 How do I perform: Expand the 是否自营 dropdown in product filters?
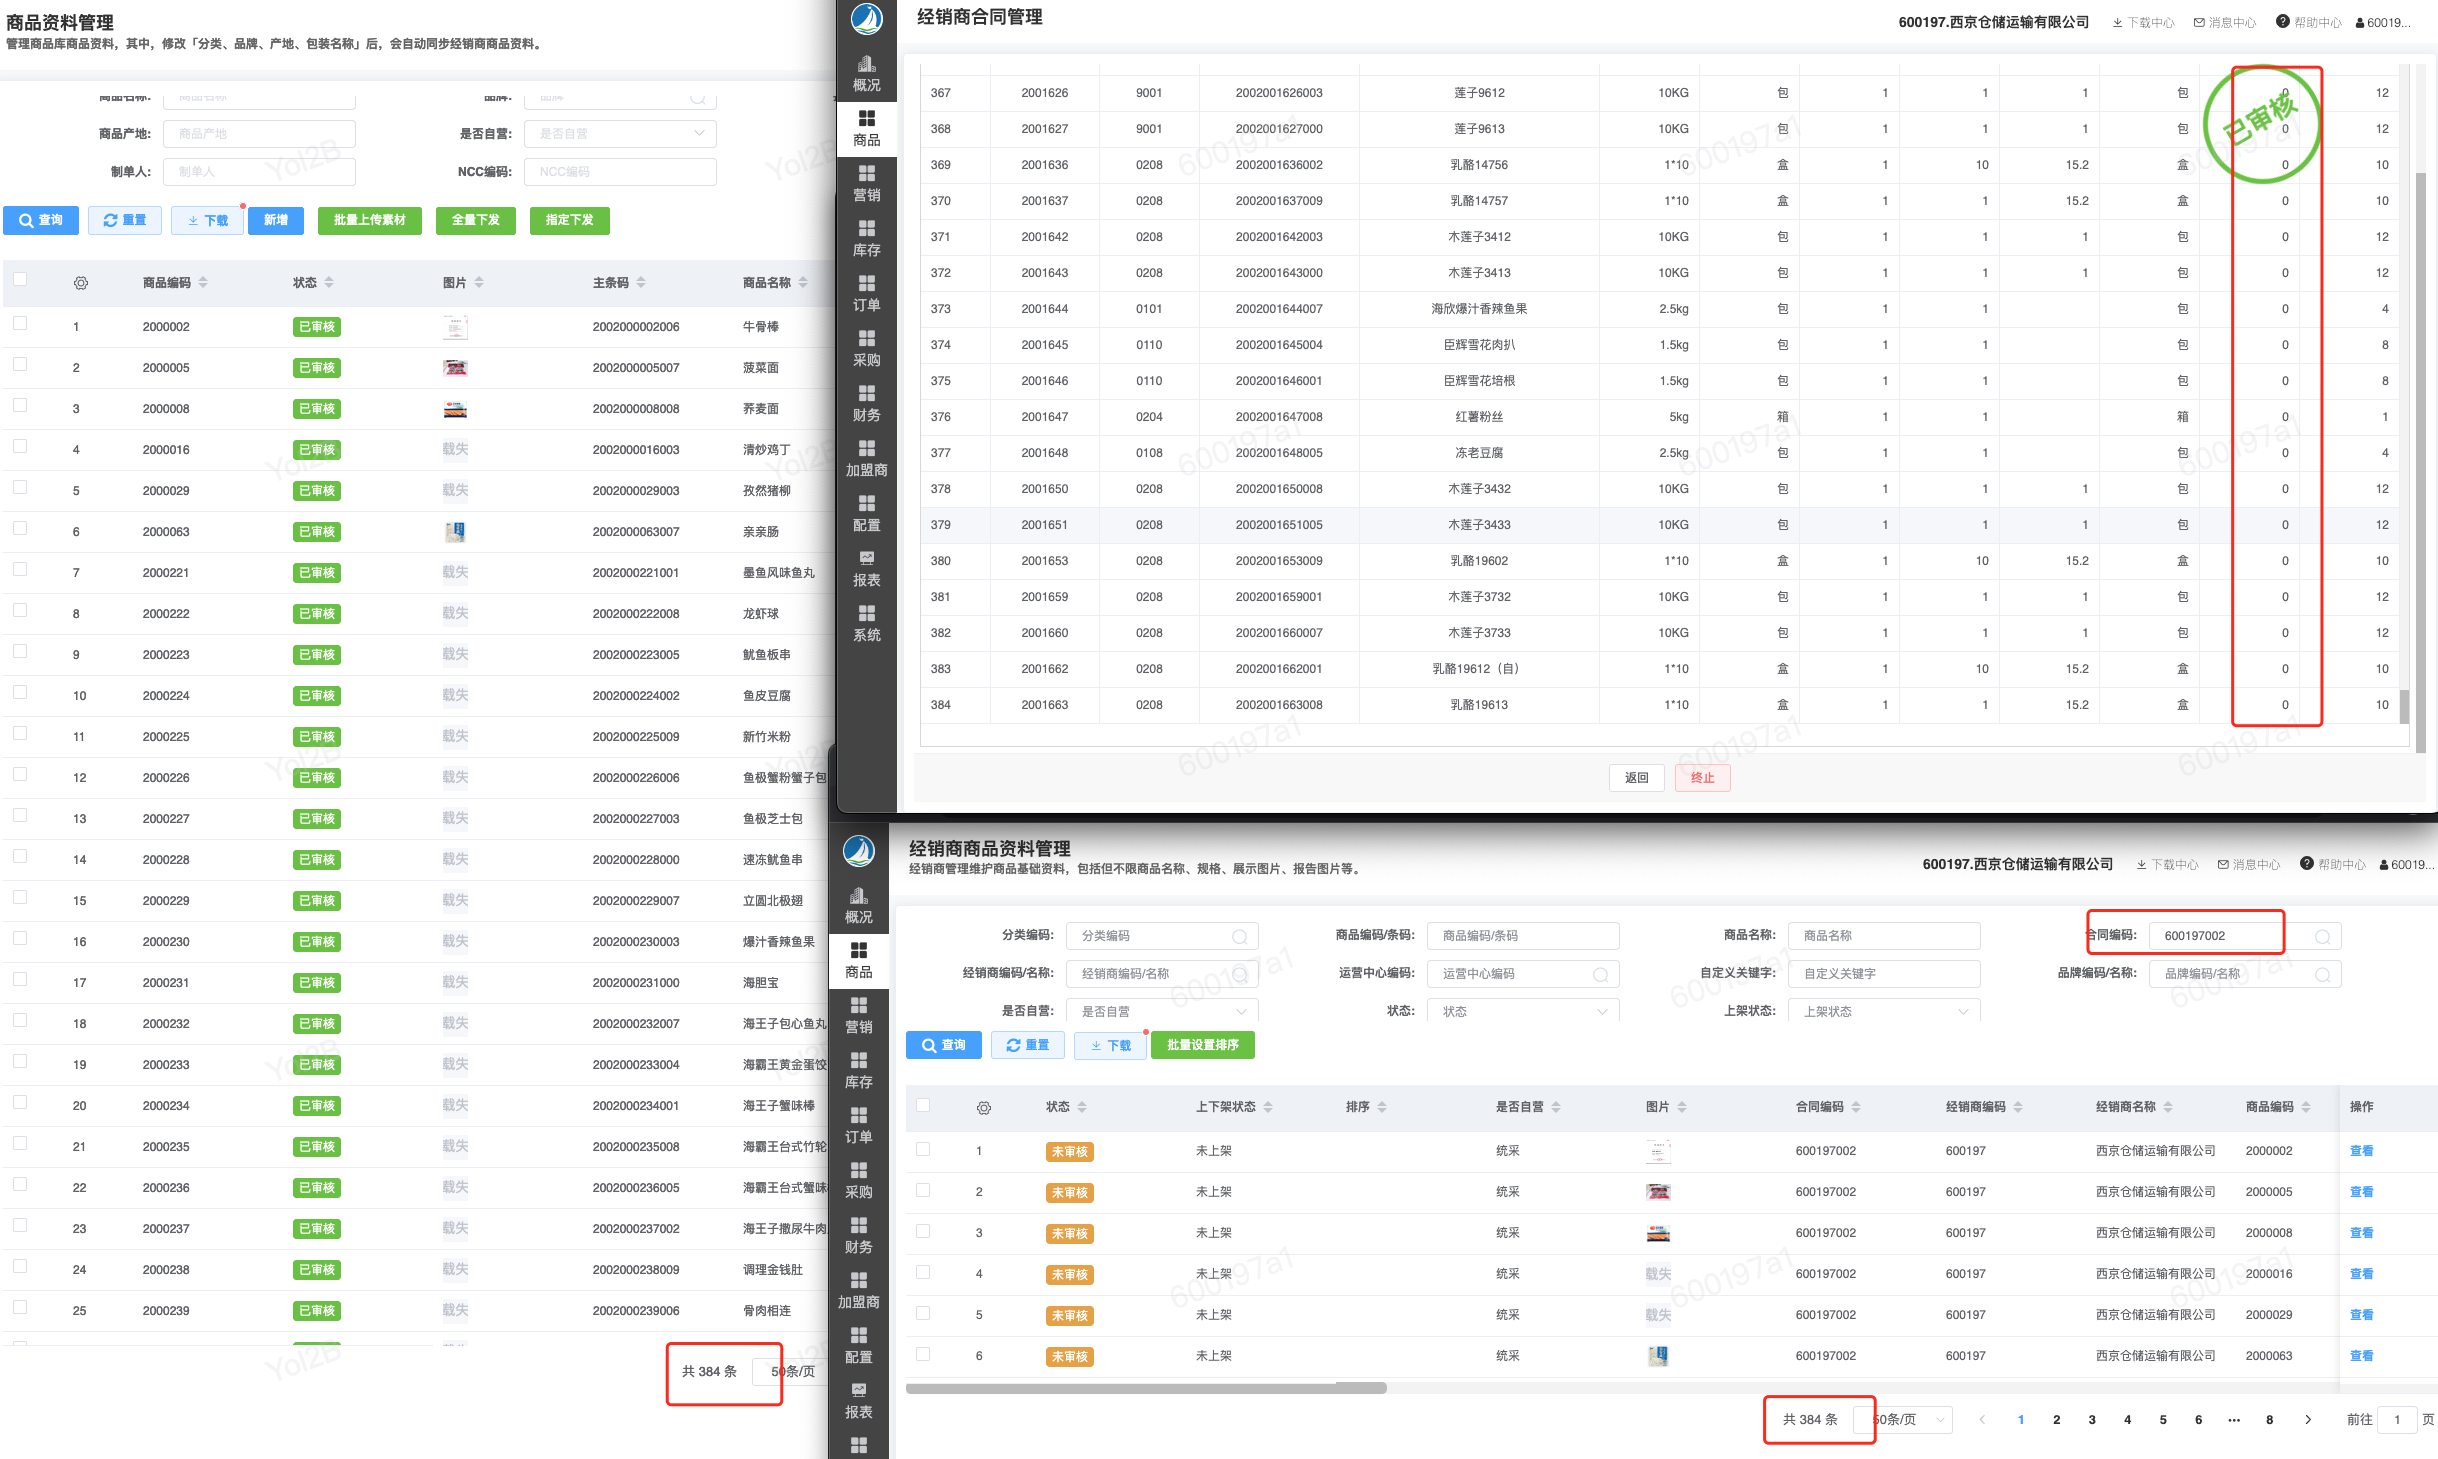click(619, 134)
